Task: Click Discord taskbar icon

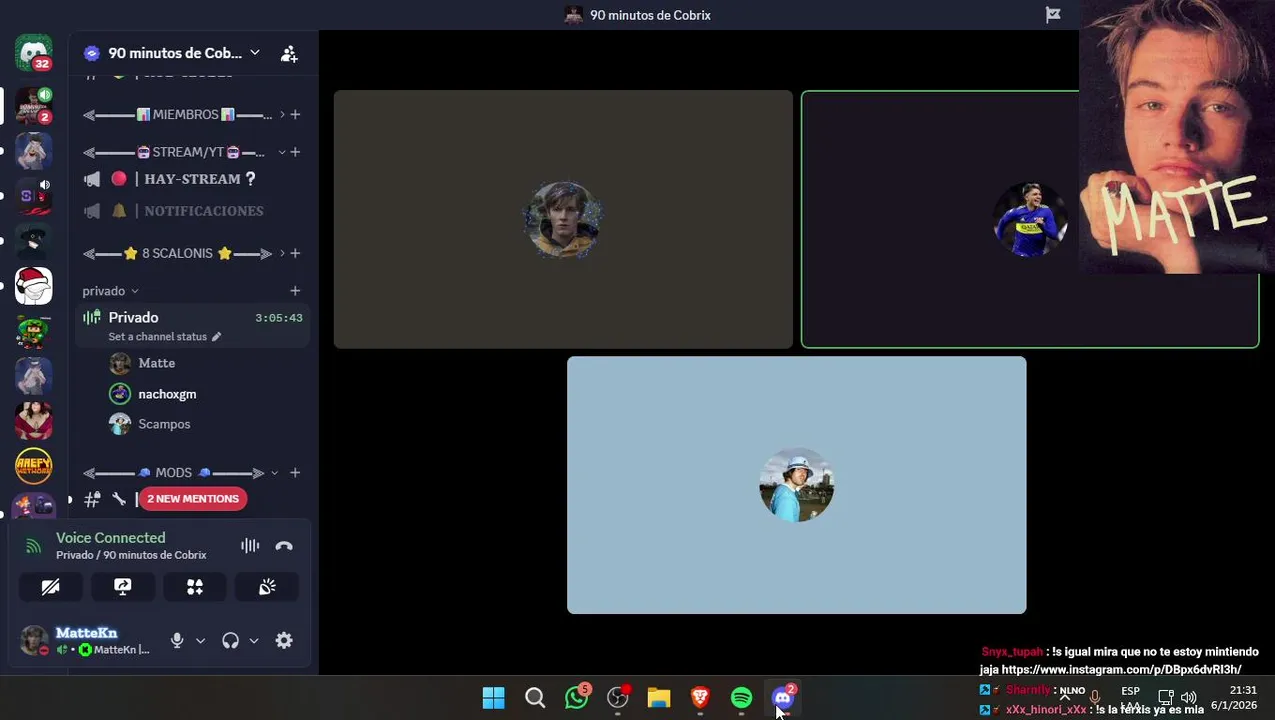Action: point(783,698)
